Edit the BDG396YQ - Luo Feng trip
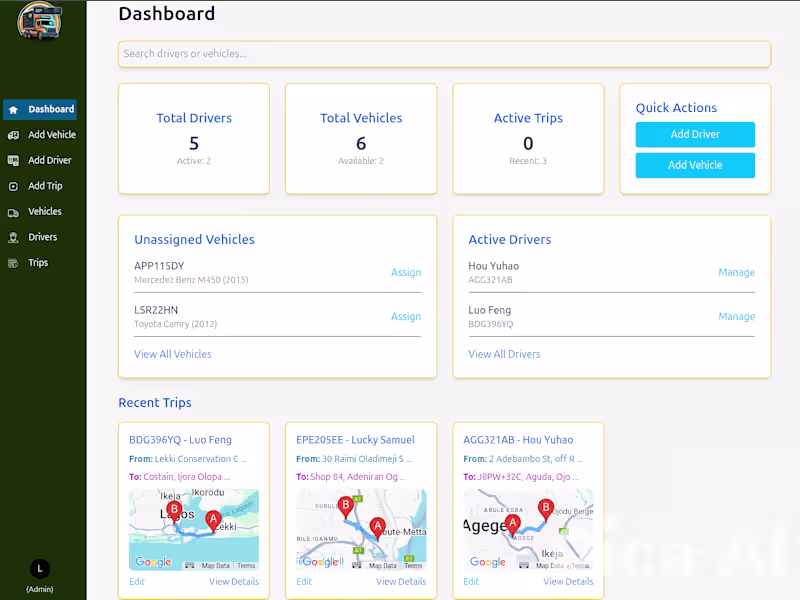 (x=137, y=582)
